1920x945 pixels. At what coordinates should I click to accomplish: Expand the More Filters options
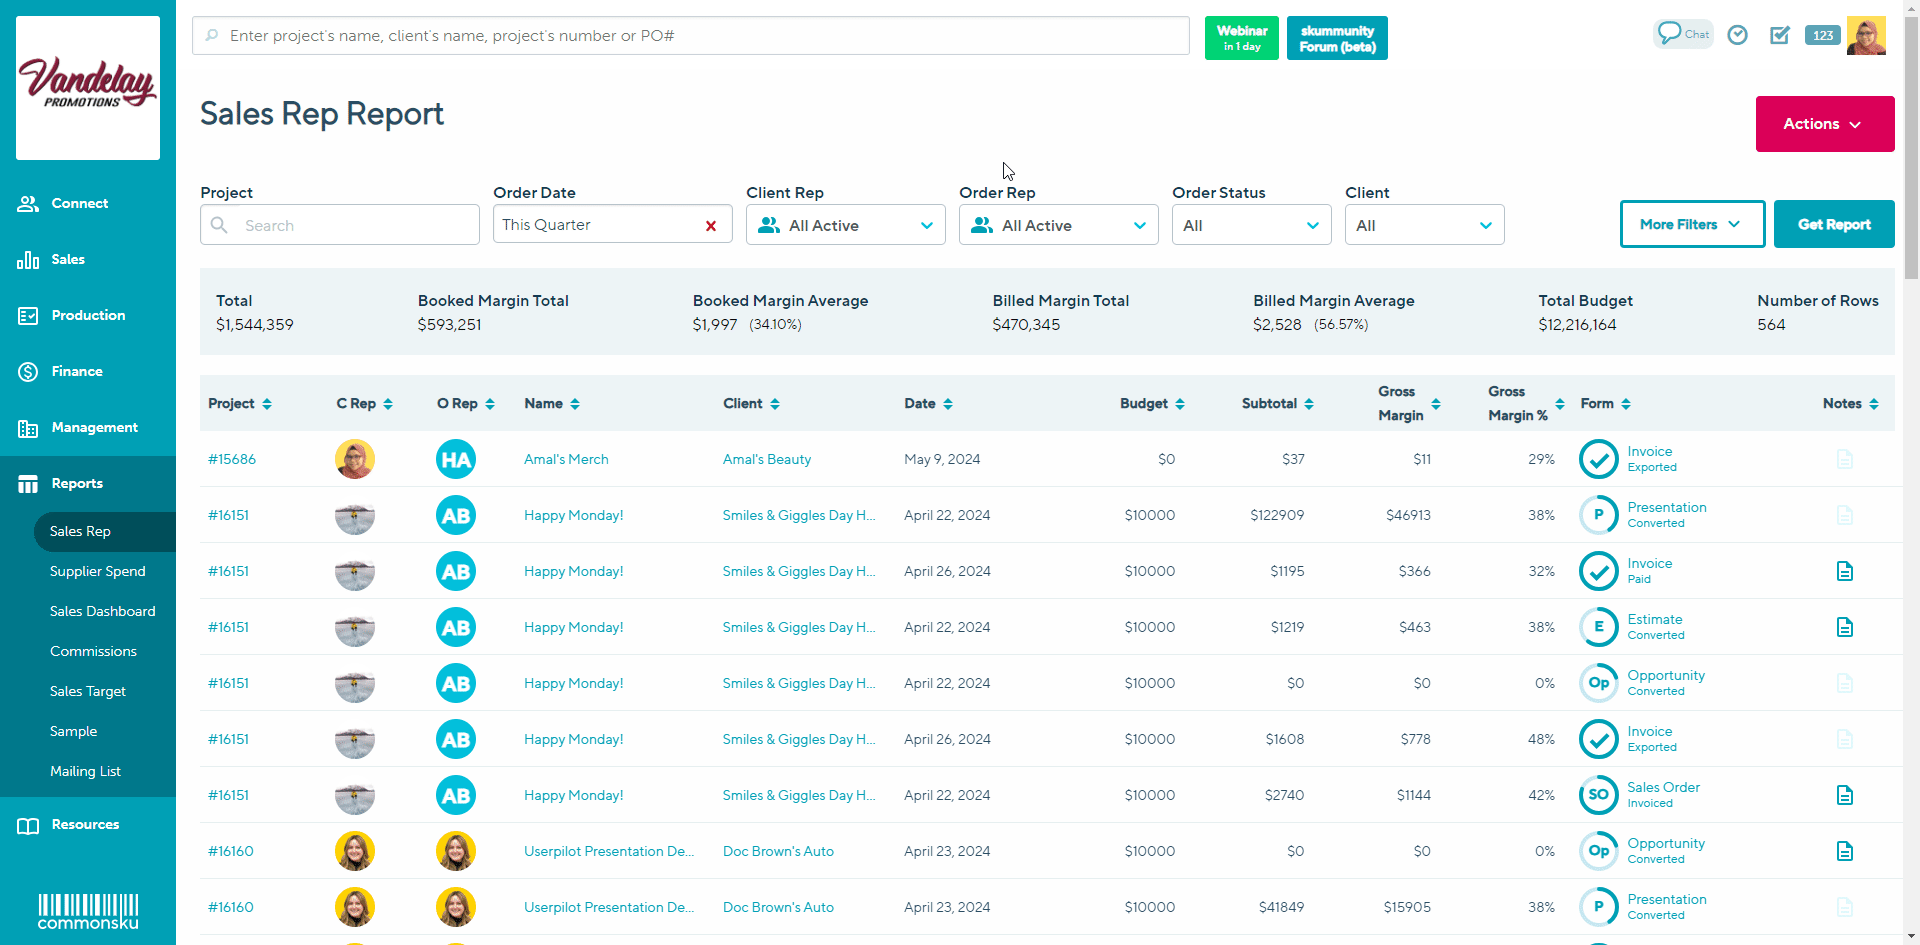[1691, 225]
